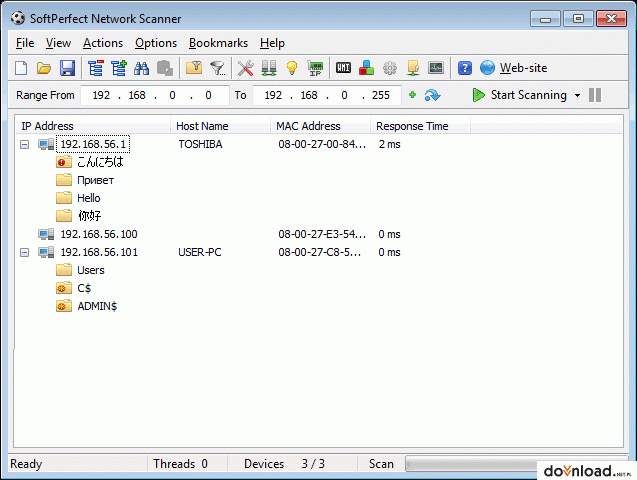Open the funnel filter options icon
Screen dimensions: 637x480
(218, 68)
